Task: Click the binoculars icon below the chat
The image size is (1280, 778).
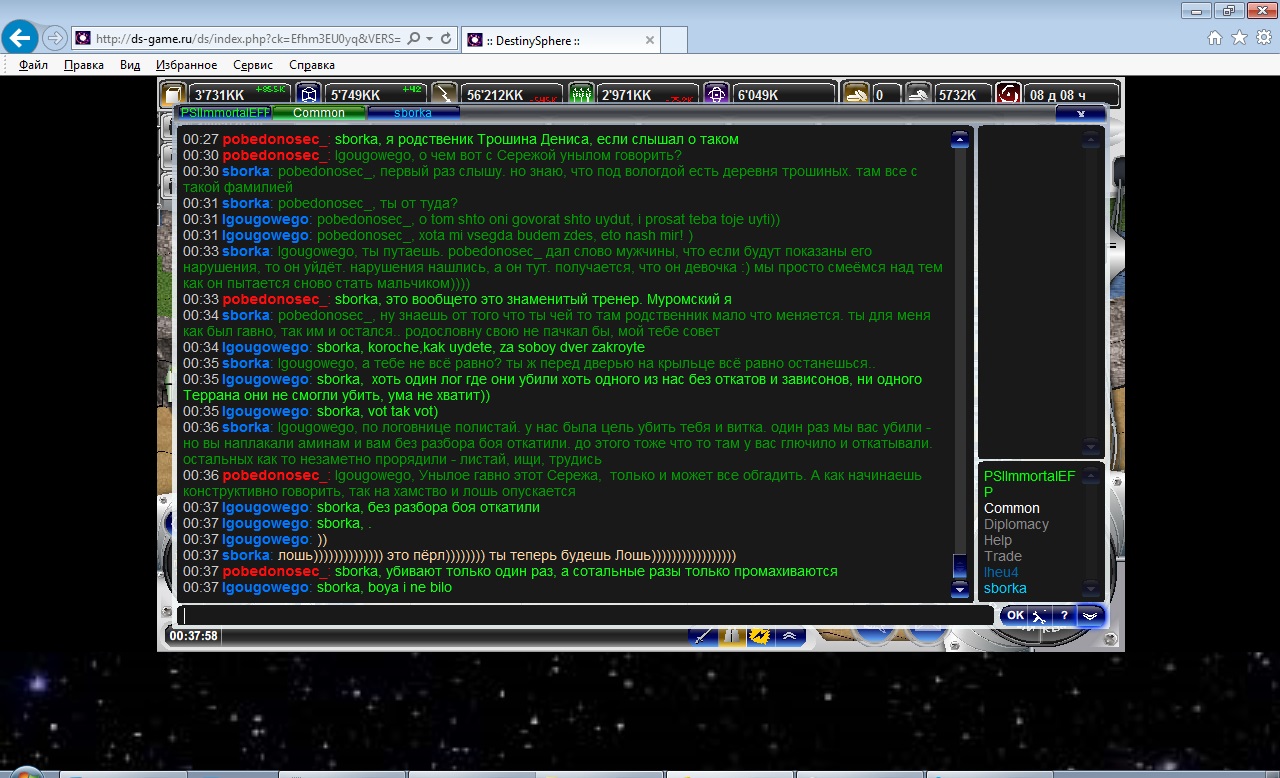Action: 731,635
